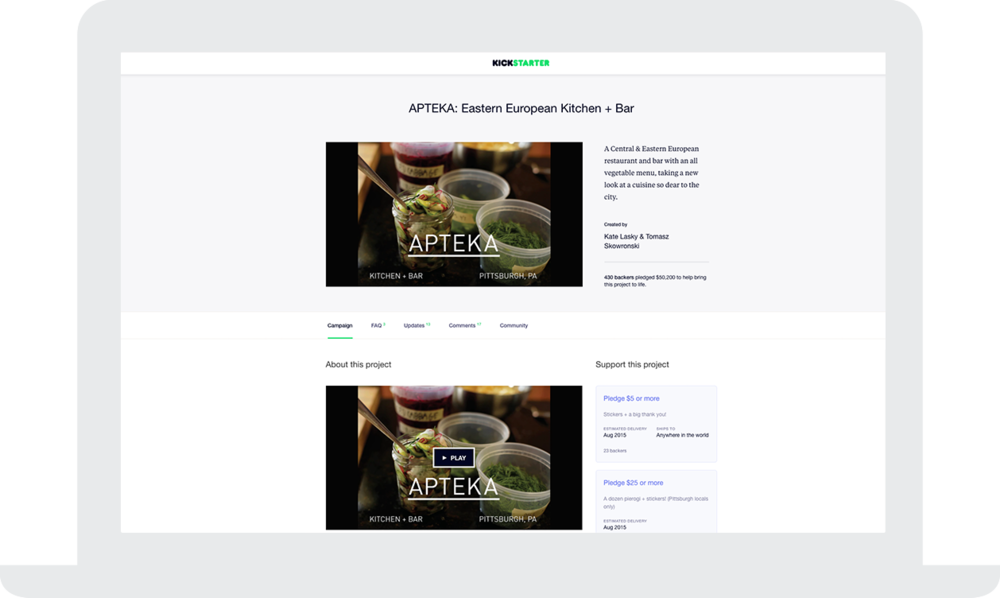Screen dimensions: 1000x598
Task: Click the 23 backers count
Action: point(615,451)
